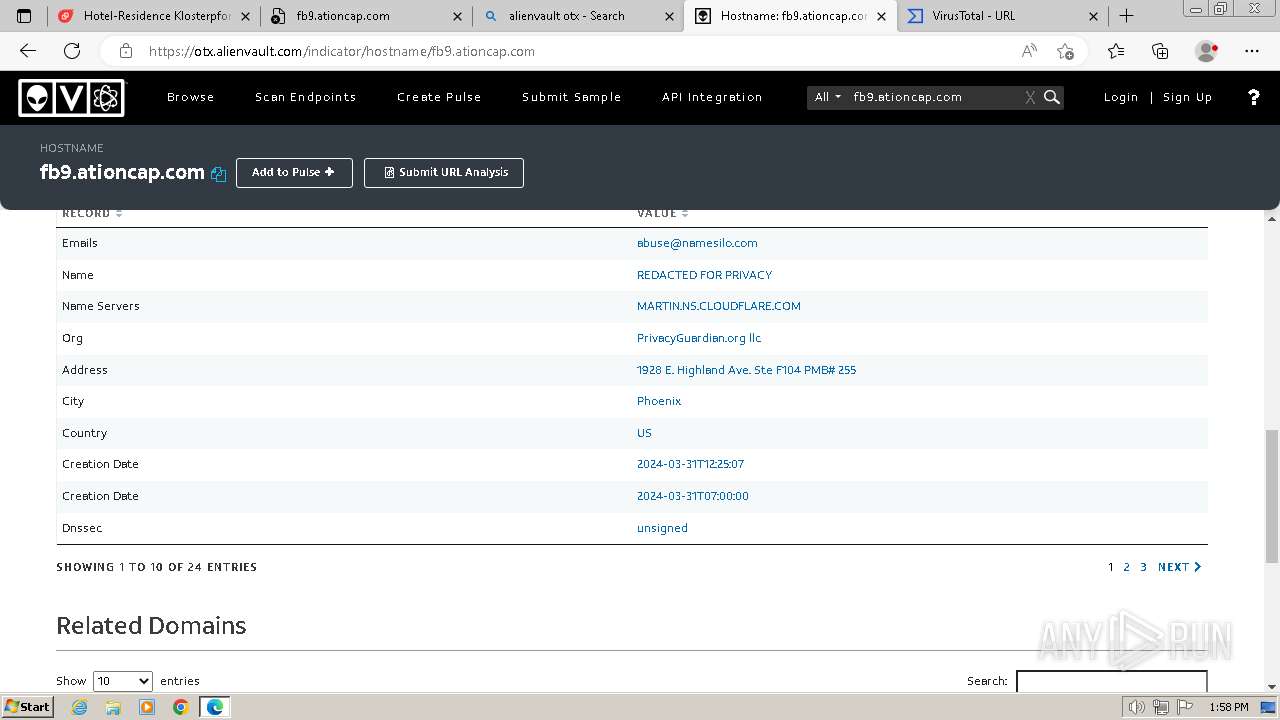This screenshot has height=720, width=1280.
Task: Click the Login link
Action: [1121, 97]
